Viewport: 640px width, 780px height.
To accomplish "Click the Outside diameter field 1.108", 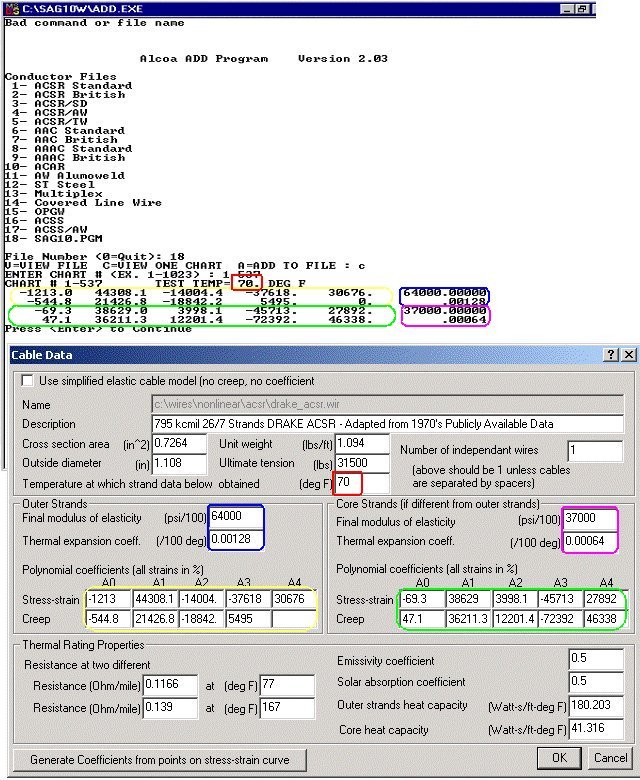I will coord(179,463).
